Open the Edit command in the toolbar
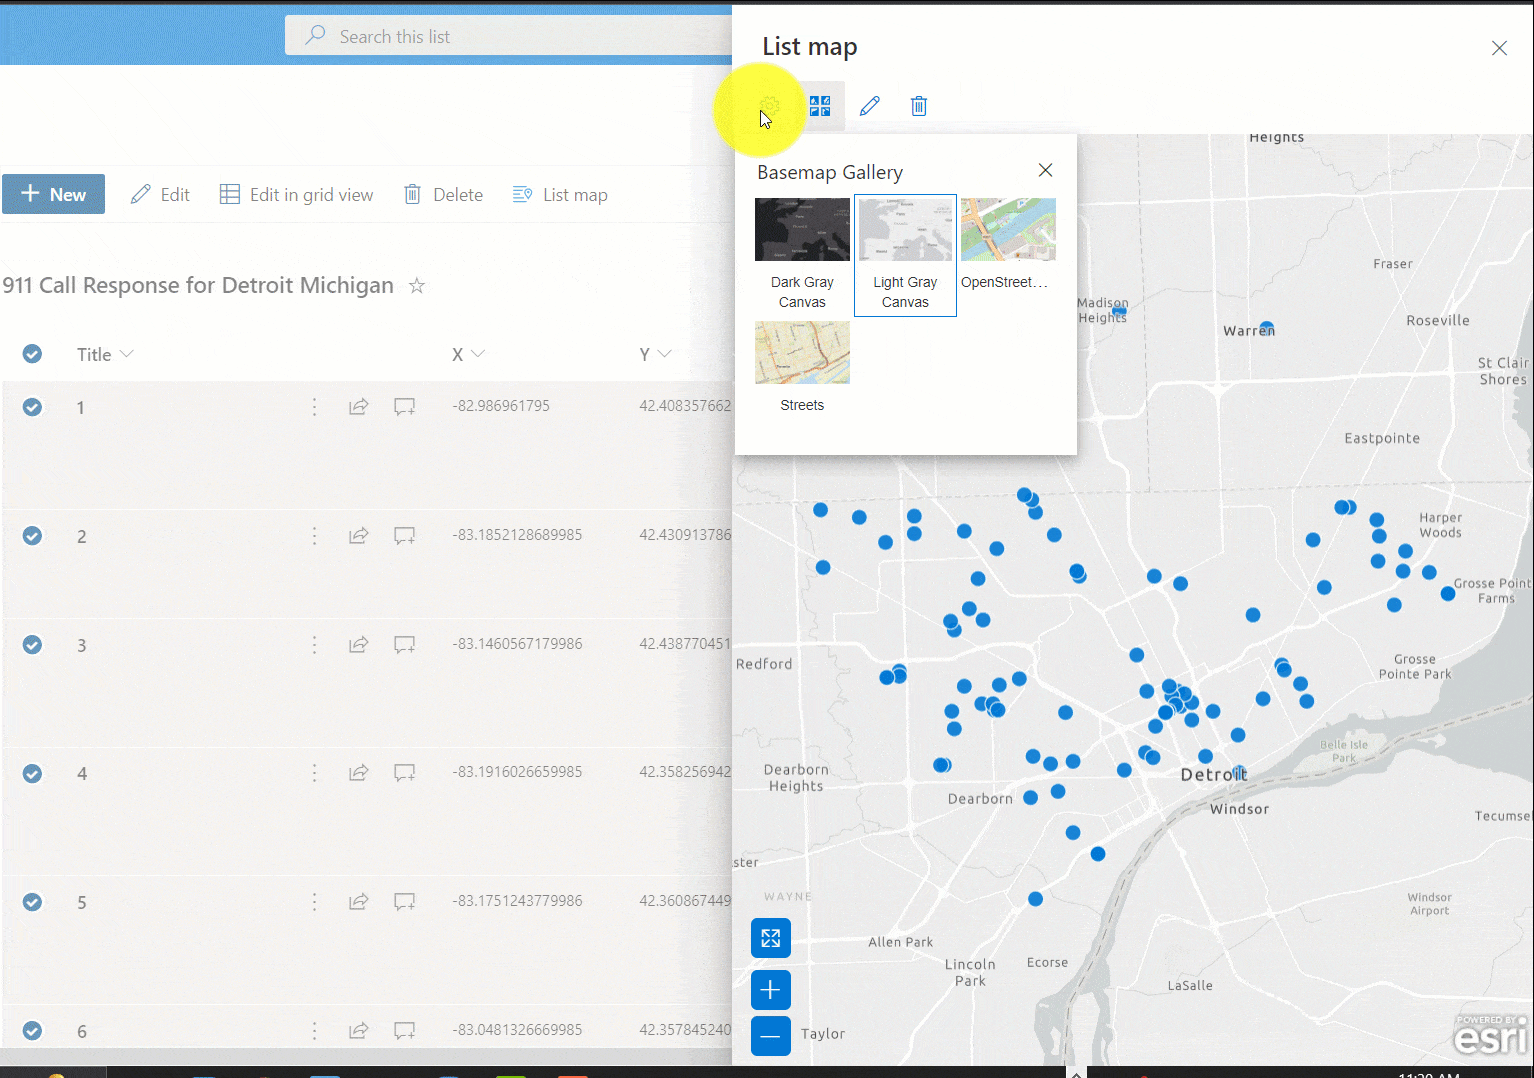Viewport: 1534px width, 1078px height. (x=160, y=194)
